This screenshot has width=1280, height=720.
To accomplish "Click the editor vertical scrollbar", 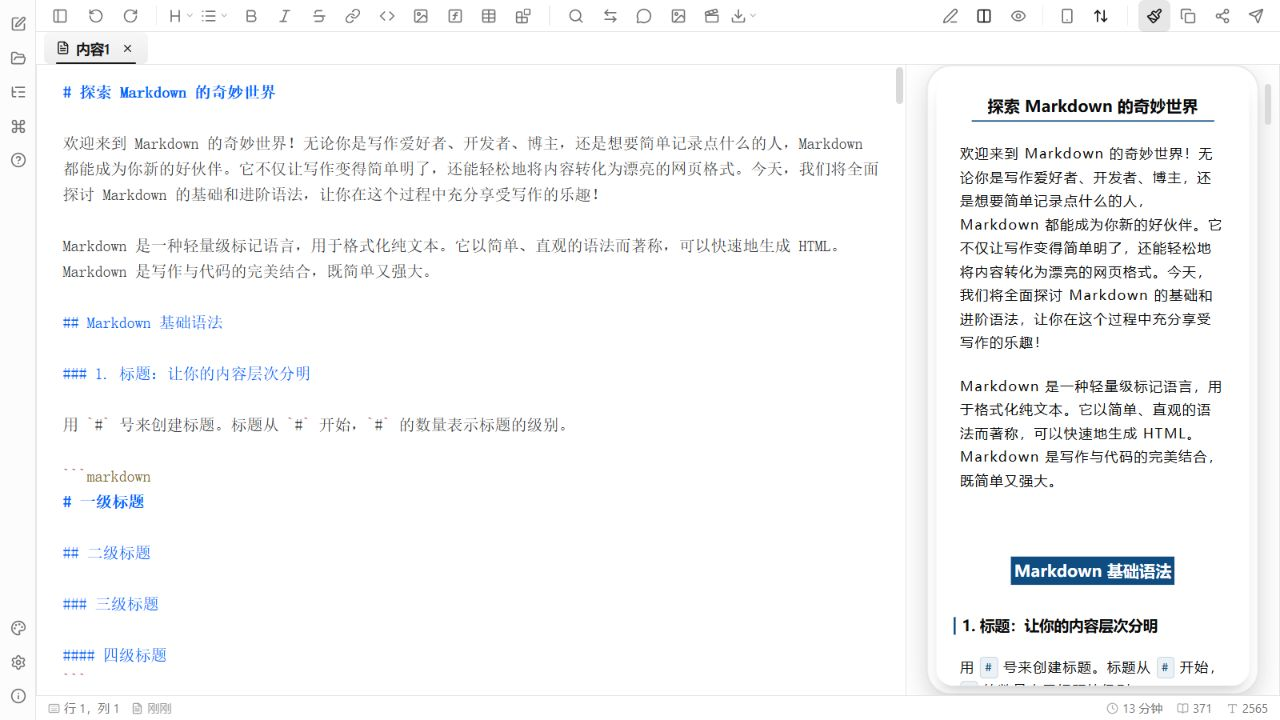I will click(899, 86).
